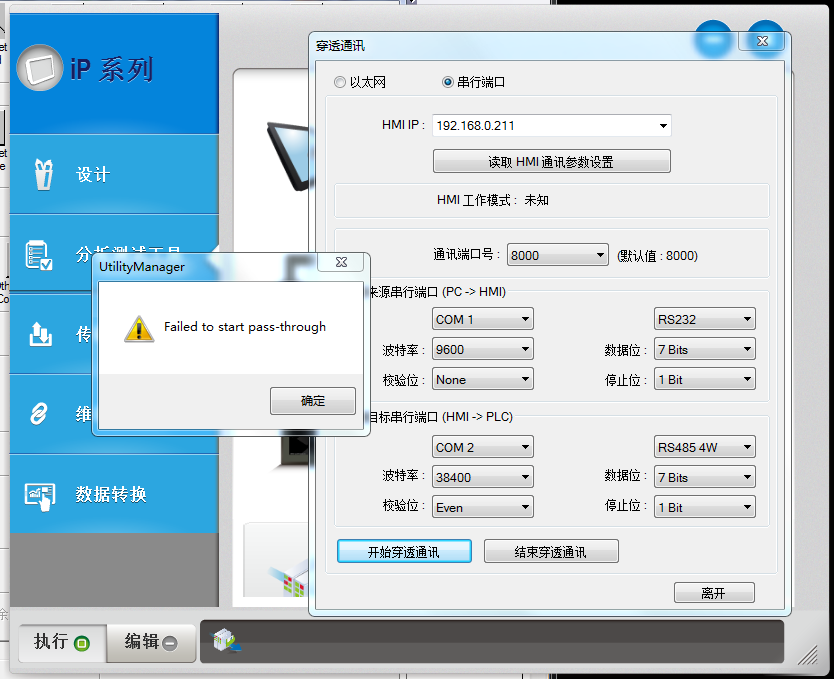This screenshot has height=679, width=834.
Task: Click the 传输 upload icon in sidebar
Action: click(41, 334)
